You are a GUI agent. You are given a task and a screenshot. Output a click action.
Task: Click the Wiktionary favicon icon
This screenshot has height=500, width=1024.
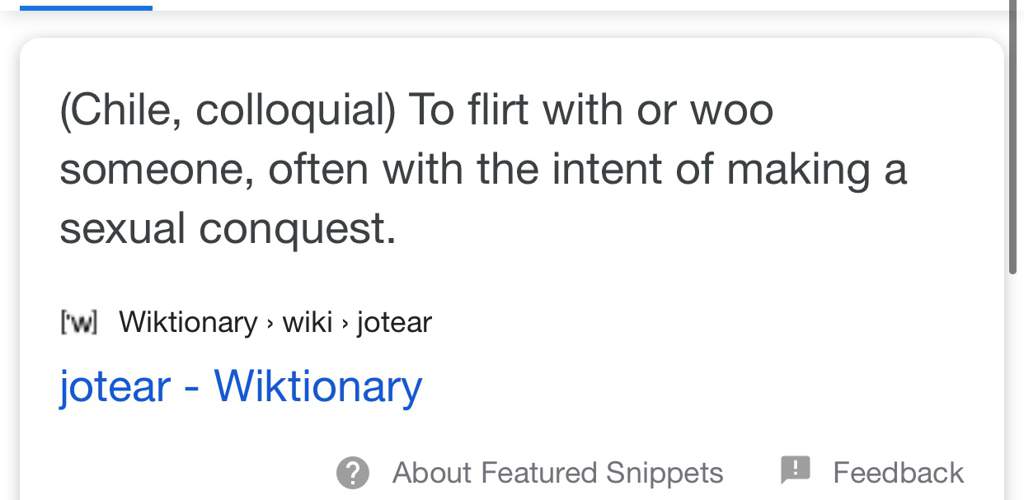coord(78,322)
